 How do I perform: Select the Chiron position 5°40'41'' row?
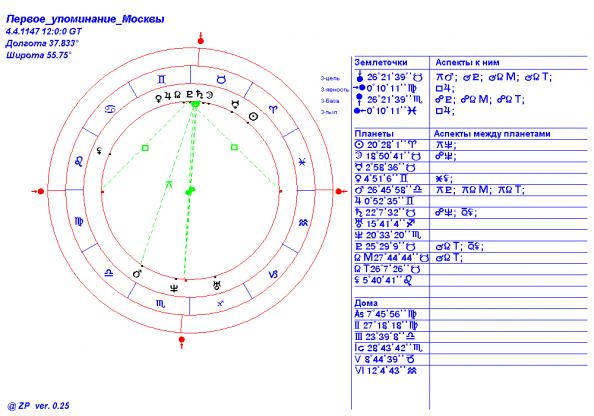(383, 281)
